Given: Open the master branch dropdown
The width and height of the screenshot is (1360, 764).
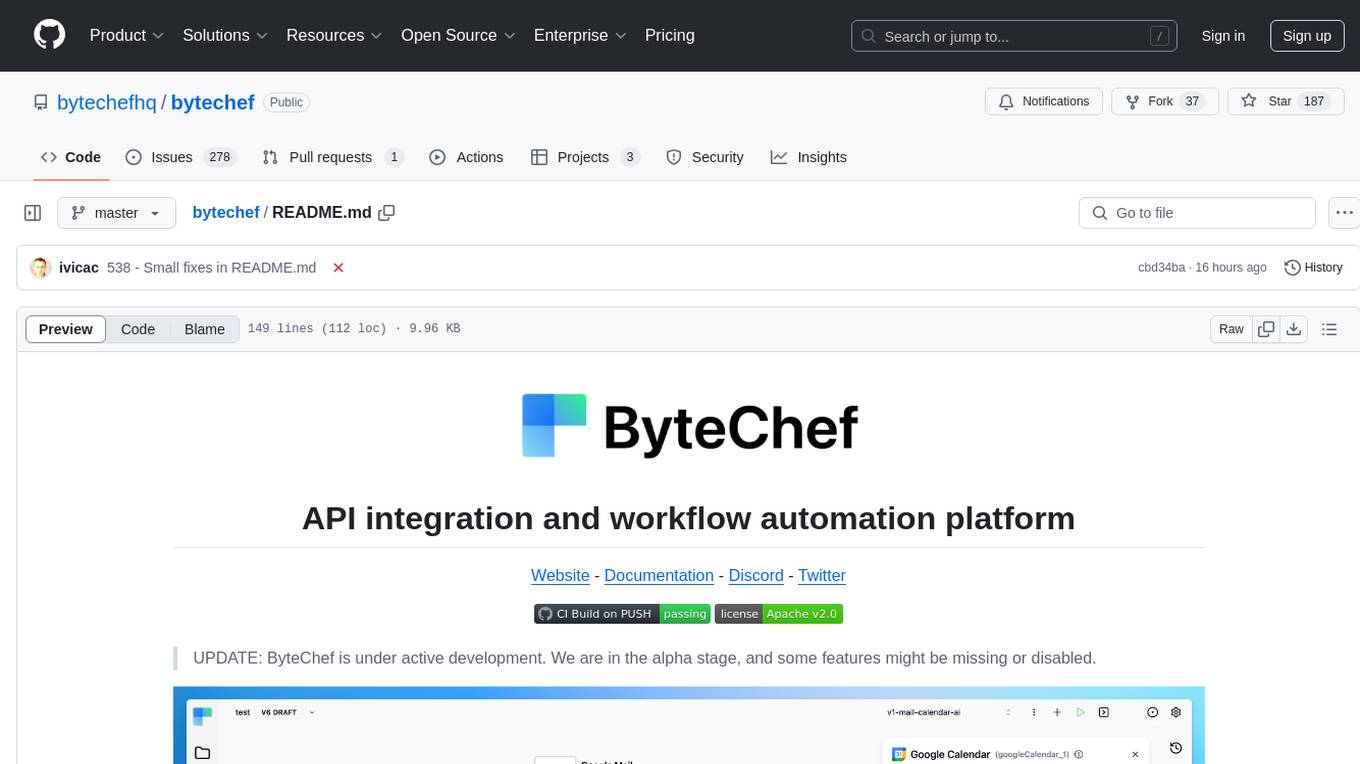Looking at the screenshot, I should [x=117, y=213].
